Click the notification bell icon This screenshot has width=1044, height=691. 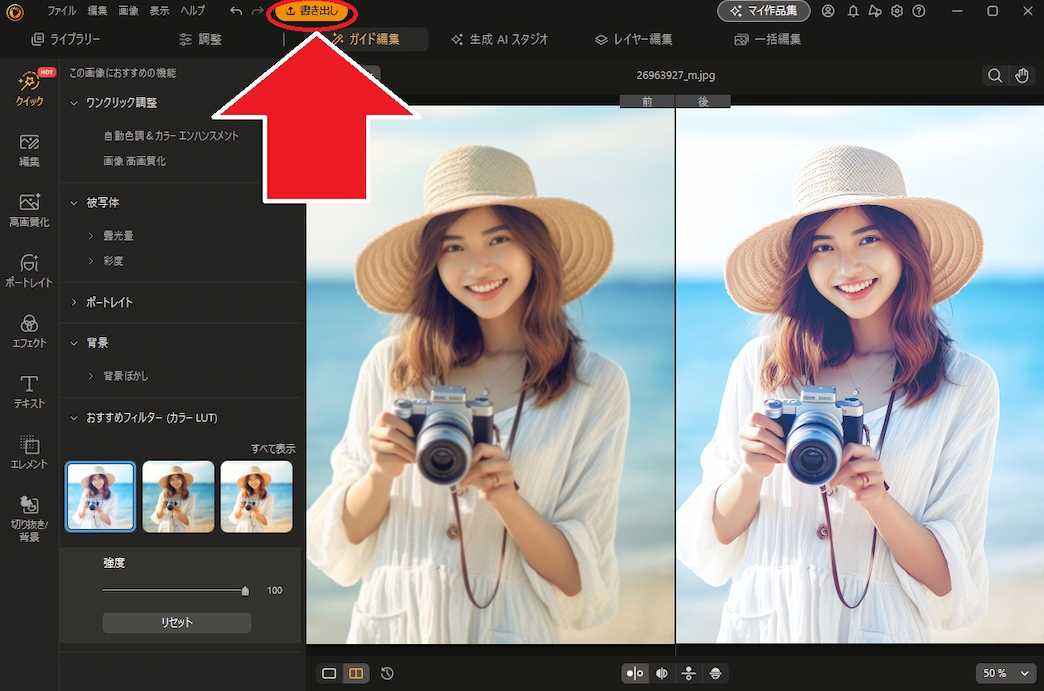(x=852, y=11)
